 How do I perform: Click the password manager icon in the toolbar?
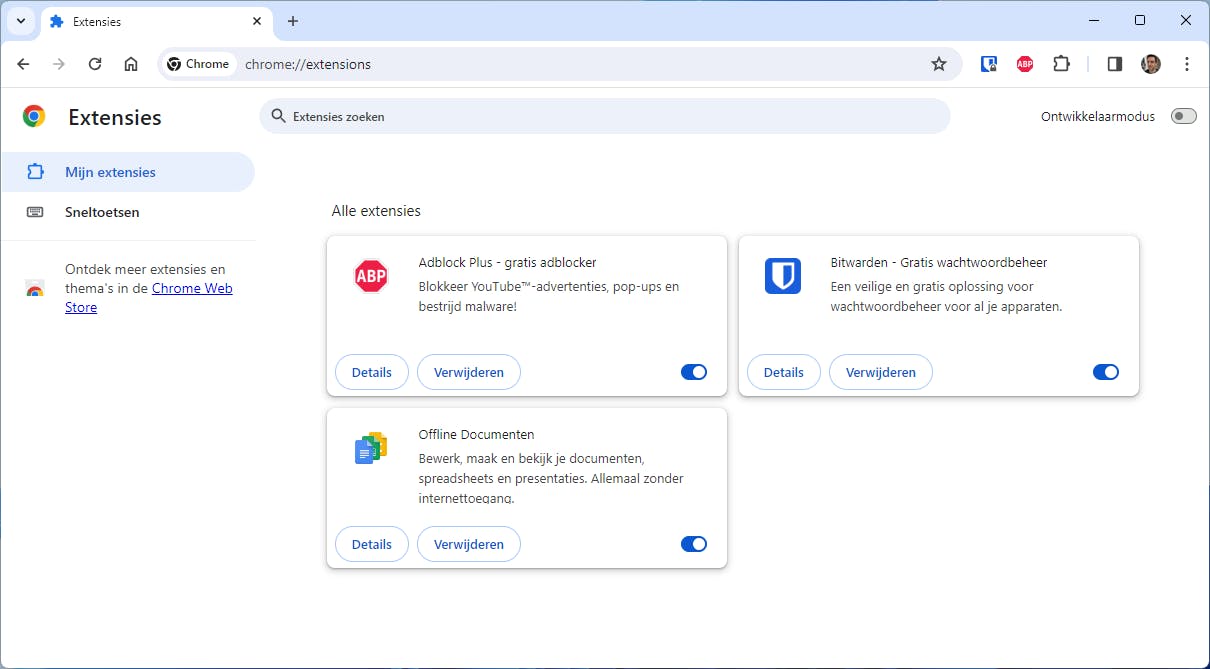click(x=988, y=63)
